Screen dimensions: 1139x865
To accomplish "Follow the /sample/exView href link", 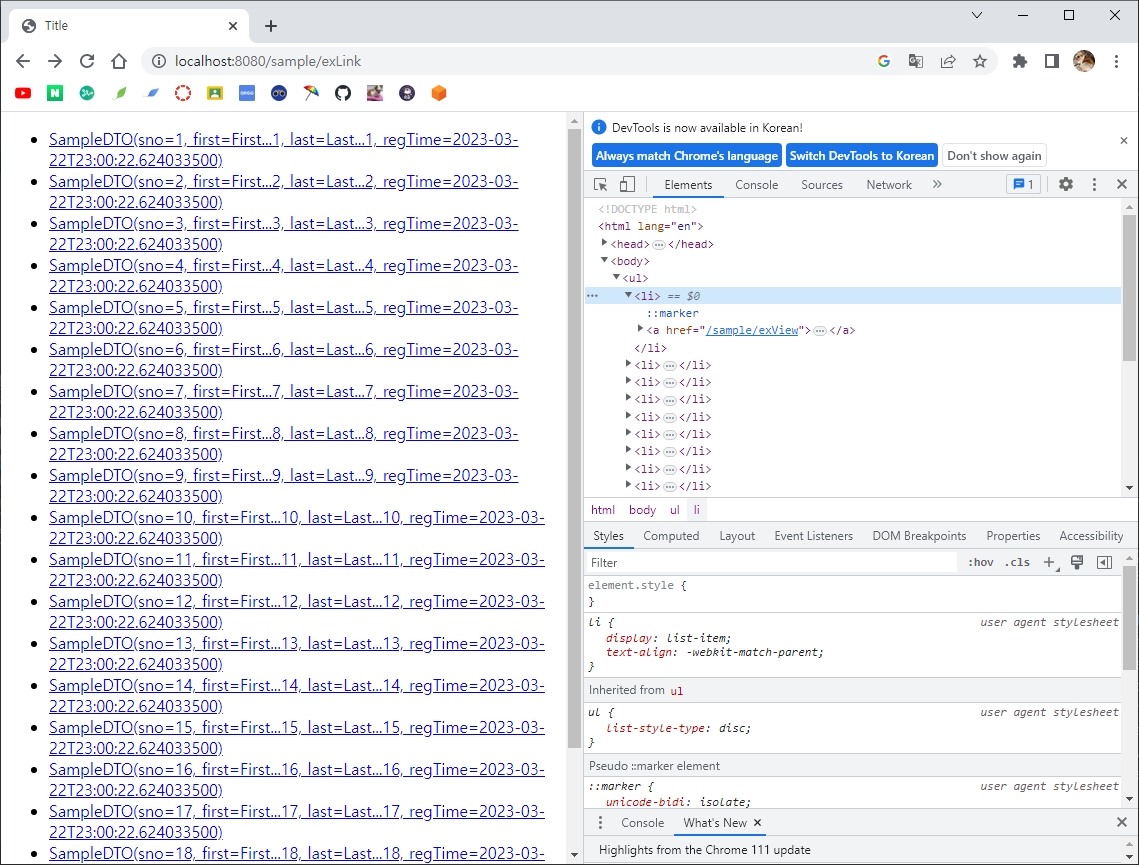I will click(752, 330).
